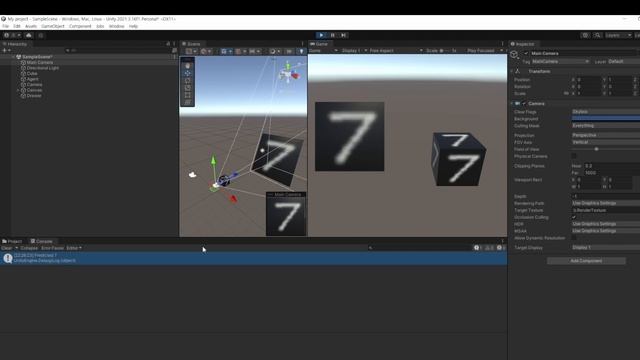Click Error Pause in the Console toolbar
Screen dimensions: 640x360
pos(52,248)
